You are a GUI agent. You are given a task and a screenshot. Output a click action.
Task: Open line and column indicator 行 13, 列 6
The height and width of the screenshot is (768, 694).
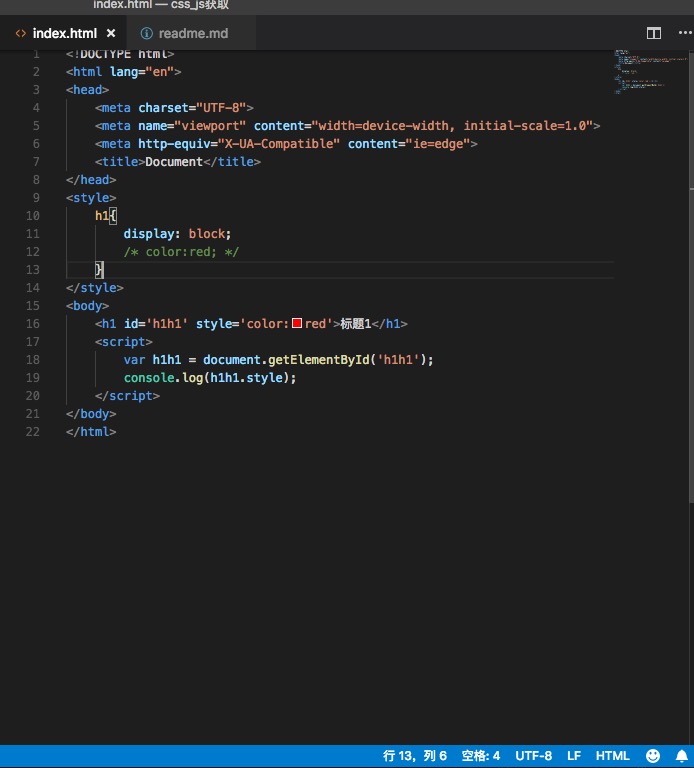click(x=415, y=756)
